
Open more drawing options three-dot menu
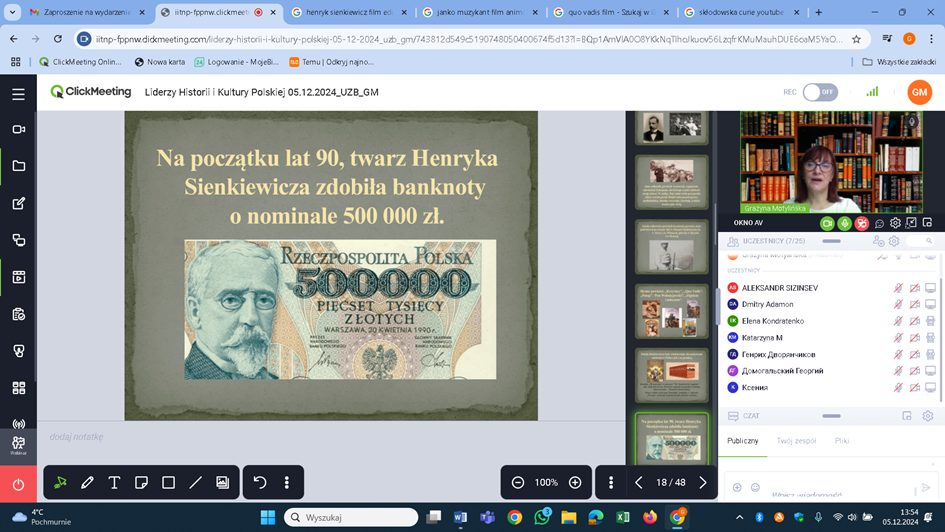tap(287, 483)
